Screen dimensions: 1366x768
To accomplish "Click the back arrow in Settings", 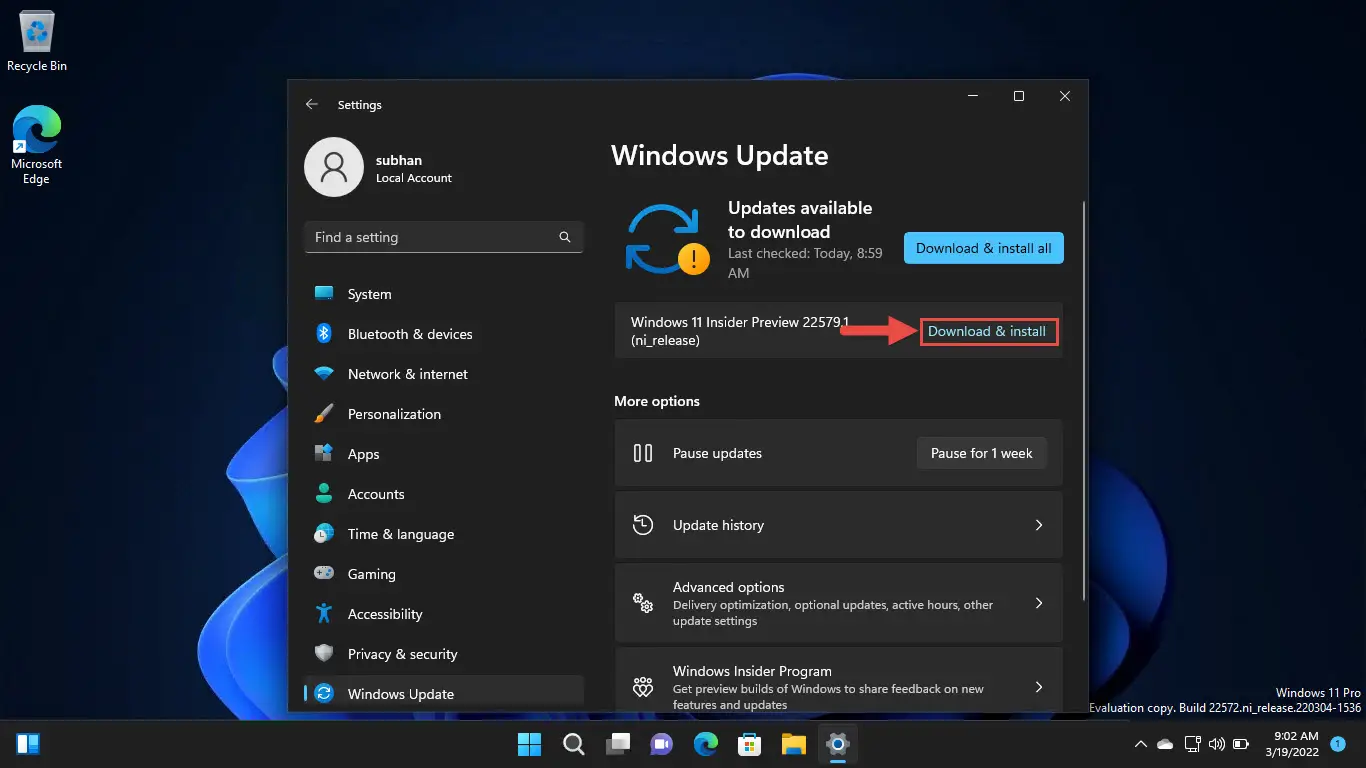I will click(x=312, y=104).
